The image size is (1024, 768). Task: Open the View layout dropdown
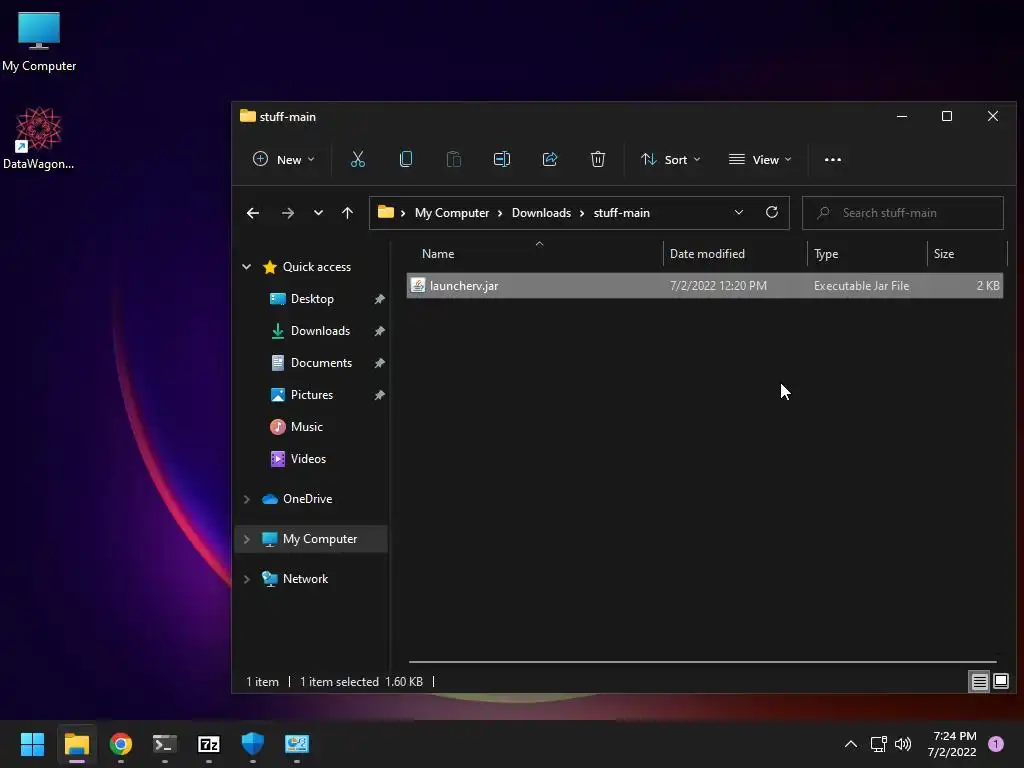760,159
